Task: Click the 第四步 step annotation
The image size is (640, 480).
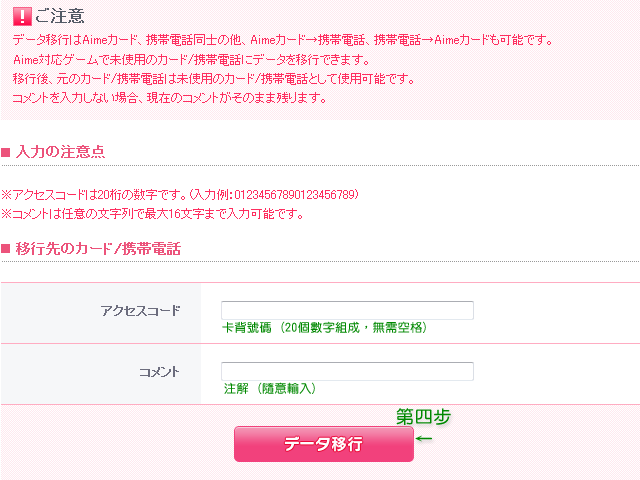Action: coord(424,416)
